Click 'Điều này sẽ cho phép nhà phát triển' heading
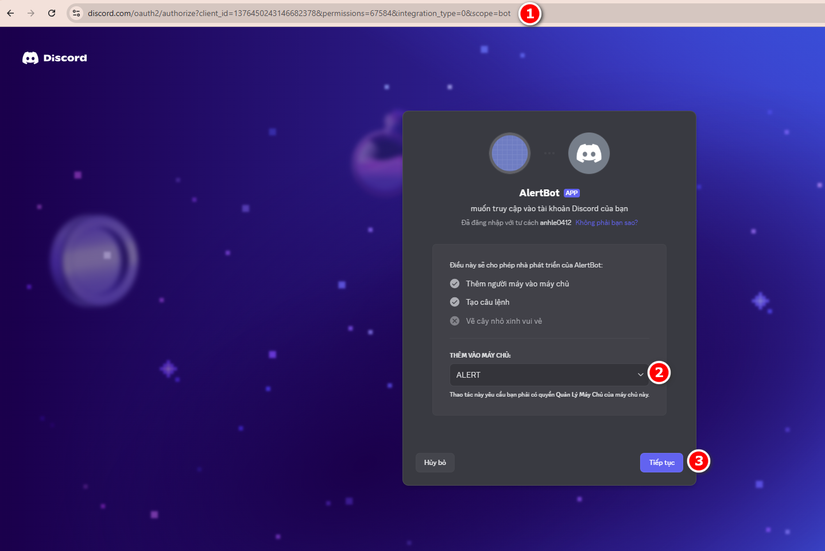 coord(526,265)
